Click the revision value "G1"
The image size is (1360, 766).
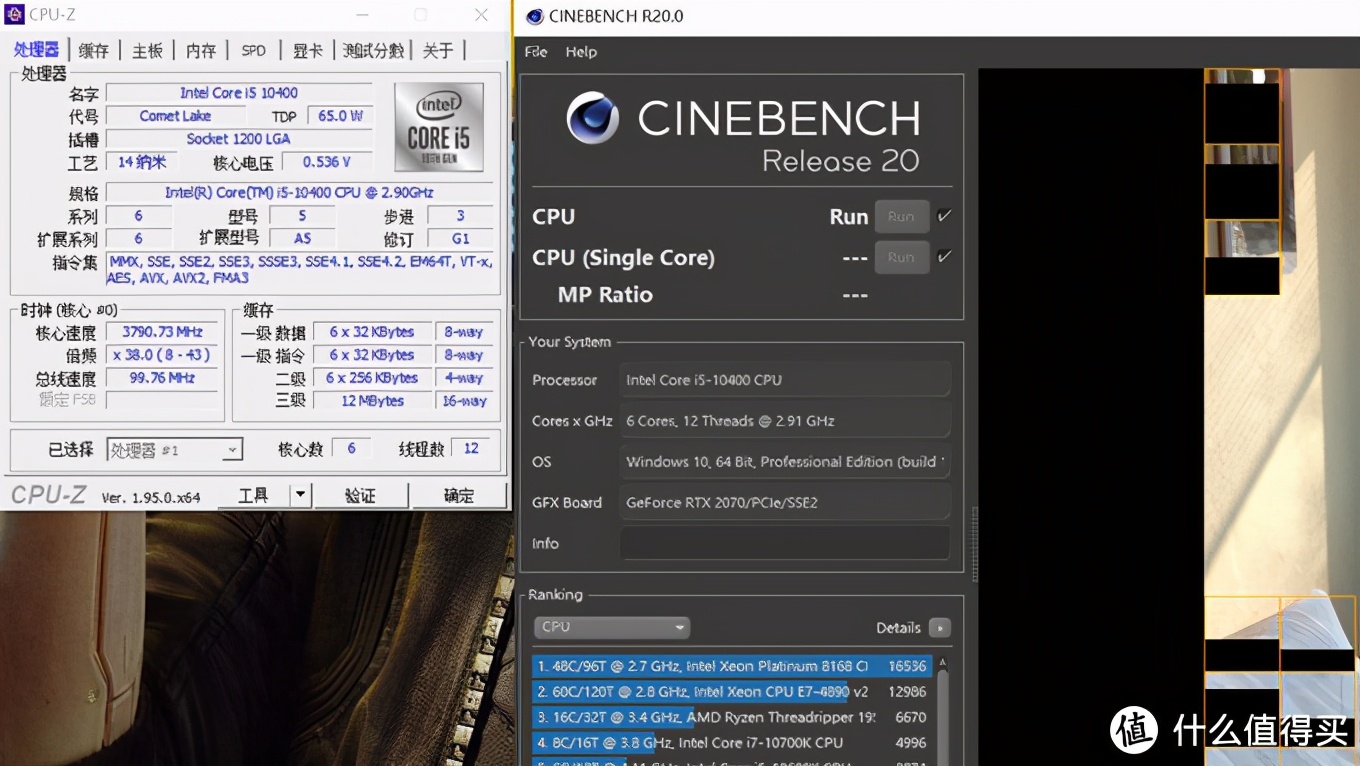(x=460, y=239)
